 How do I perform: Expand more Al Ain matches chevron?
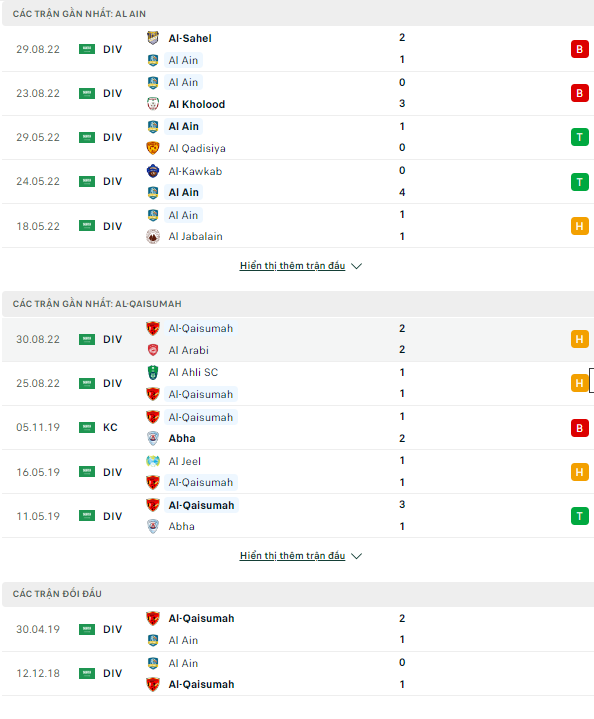[x=356, y=266]
